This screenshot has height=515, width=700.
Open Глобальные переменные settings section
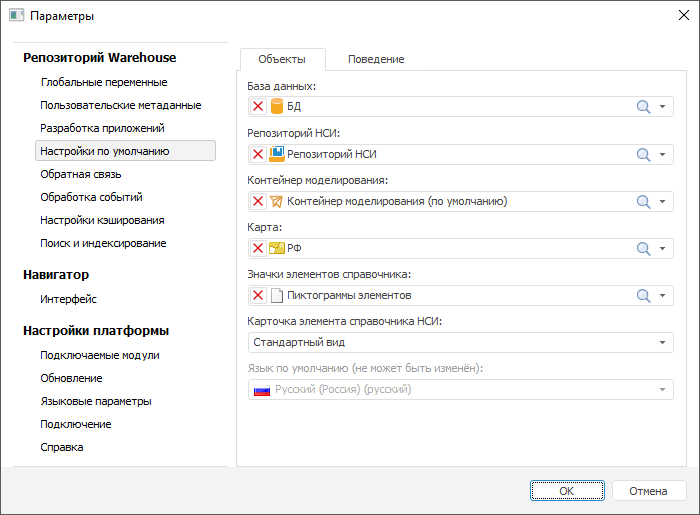pyautogui.click(x=104, y=82)
